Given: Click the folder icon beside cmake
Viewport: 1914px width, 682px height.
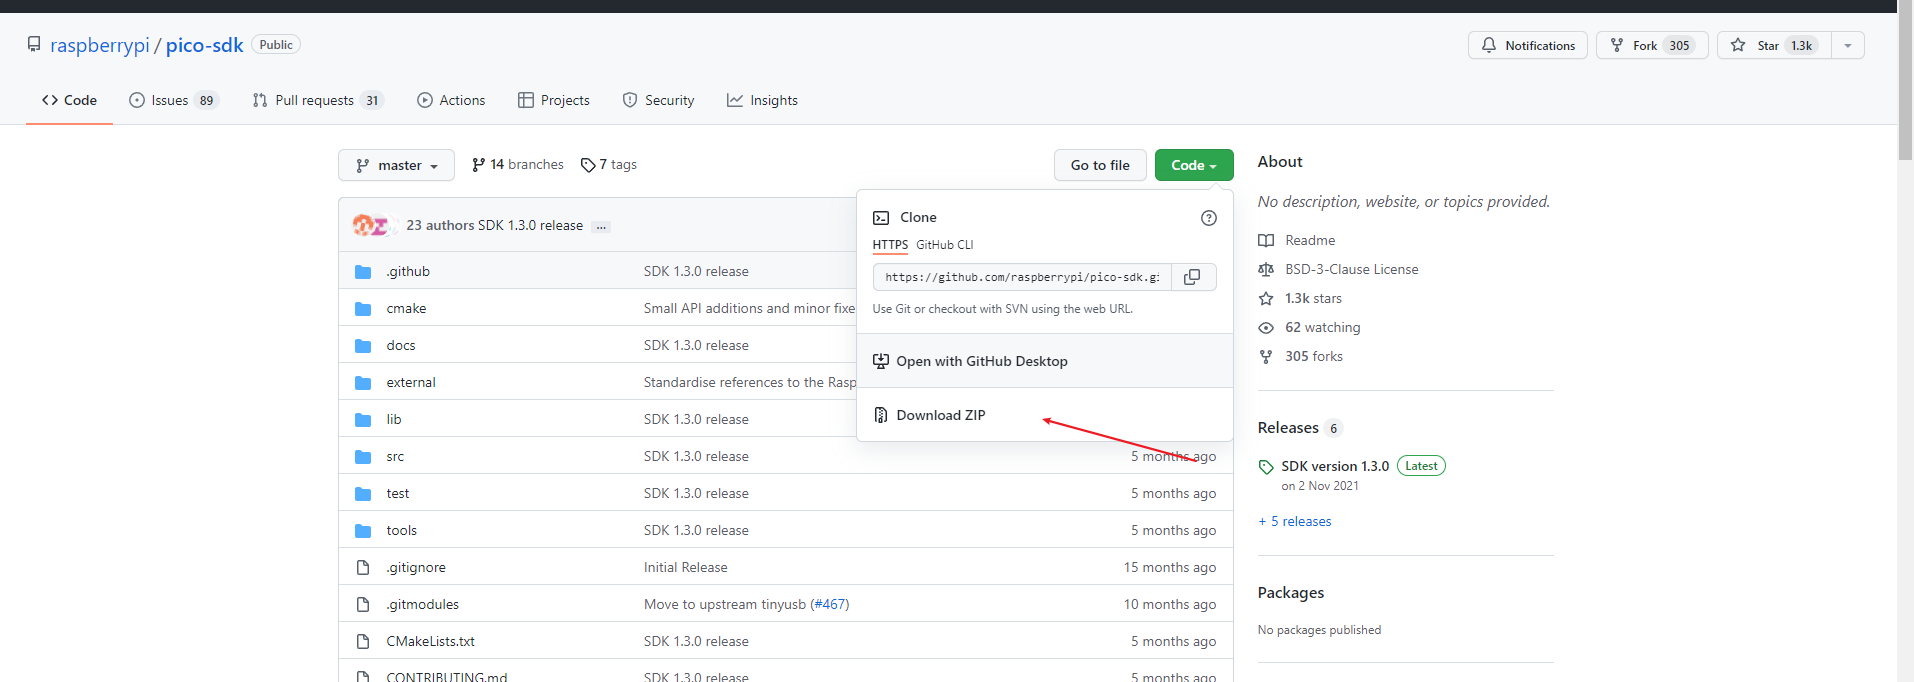Looking at the screenshot, I should coord(363,308).
